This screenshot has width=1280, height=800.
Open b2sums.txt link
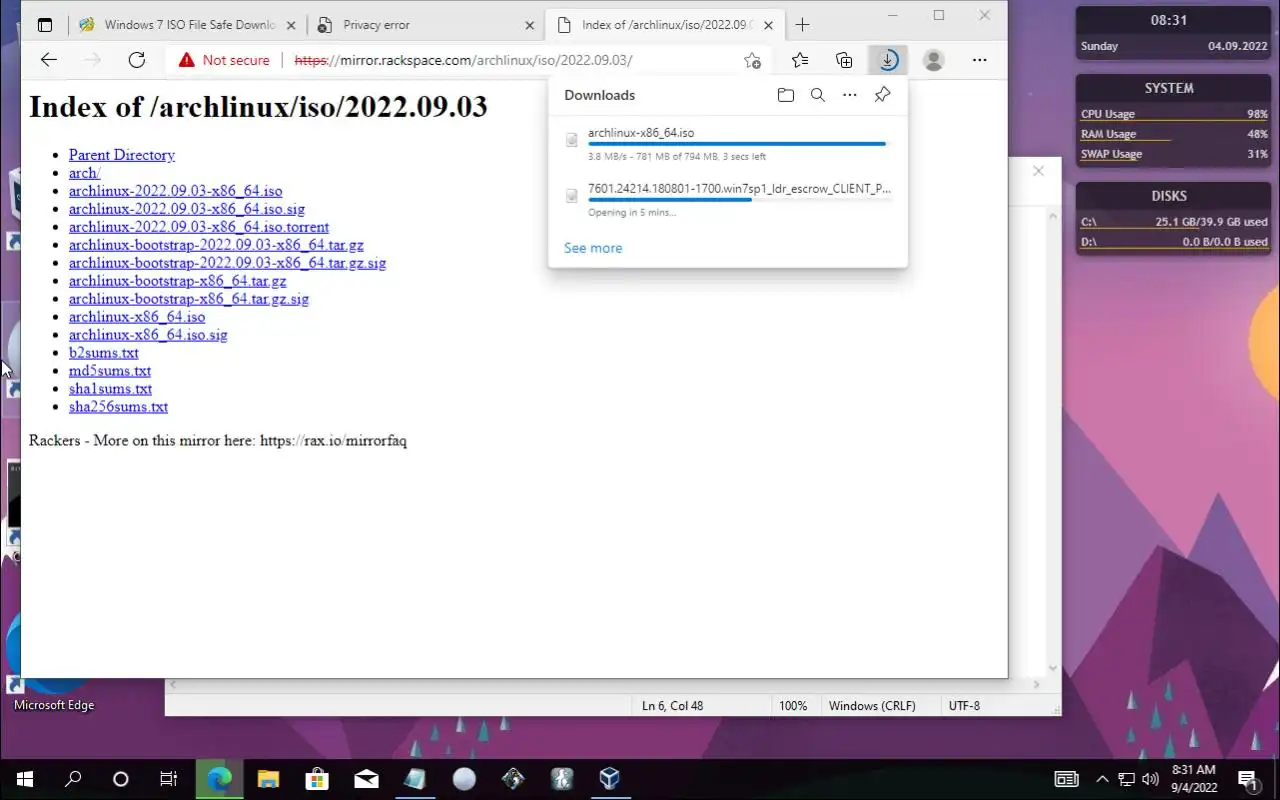(x=104, y=353)
